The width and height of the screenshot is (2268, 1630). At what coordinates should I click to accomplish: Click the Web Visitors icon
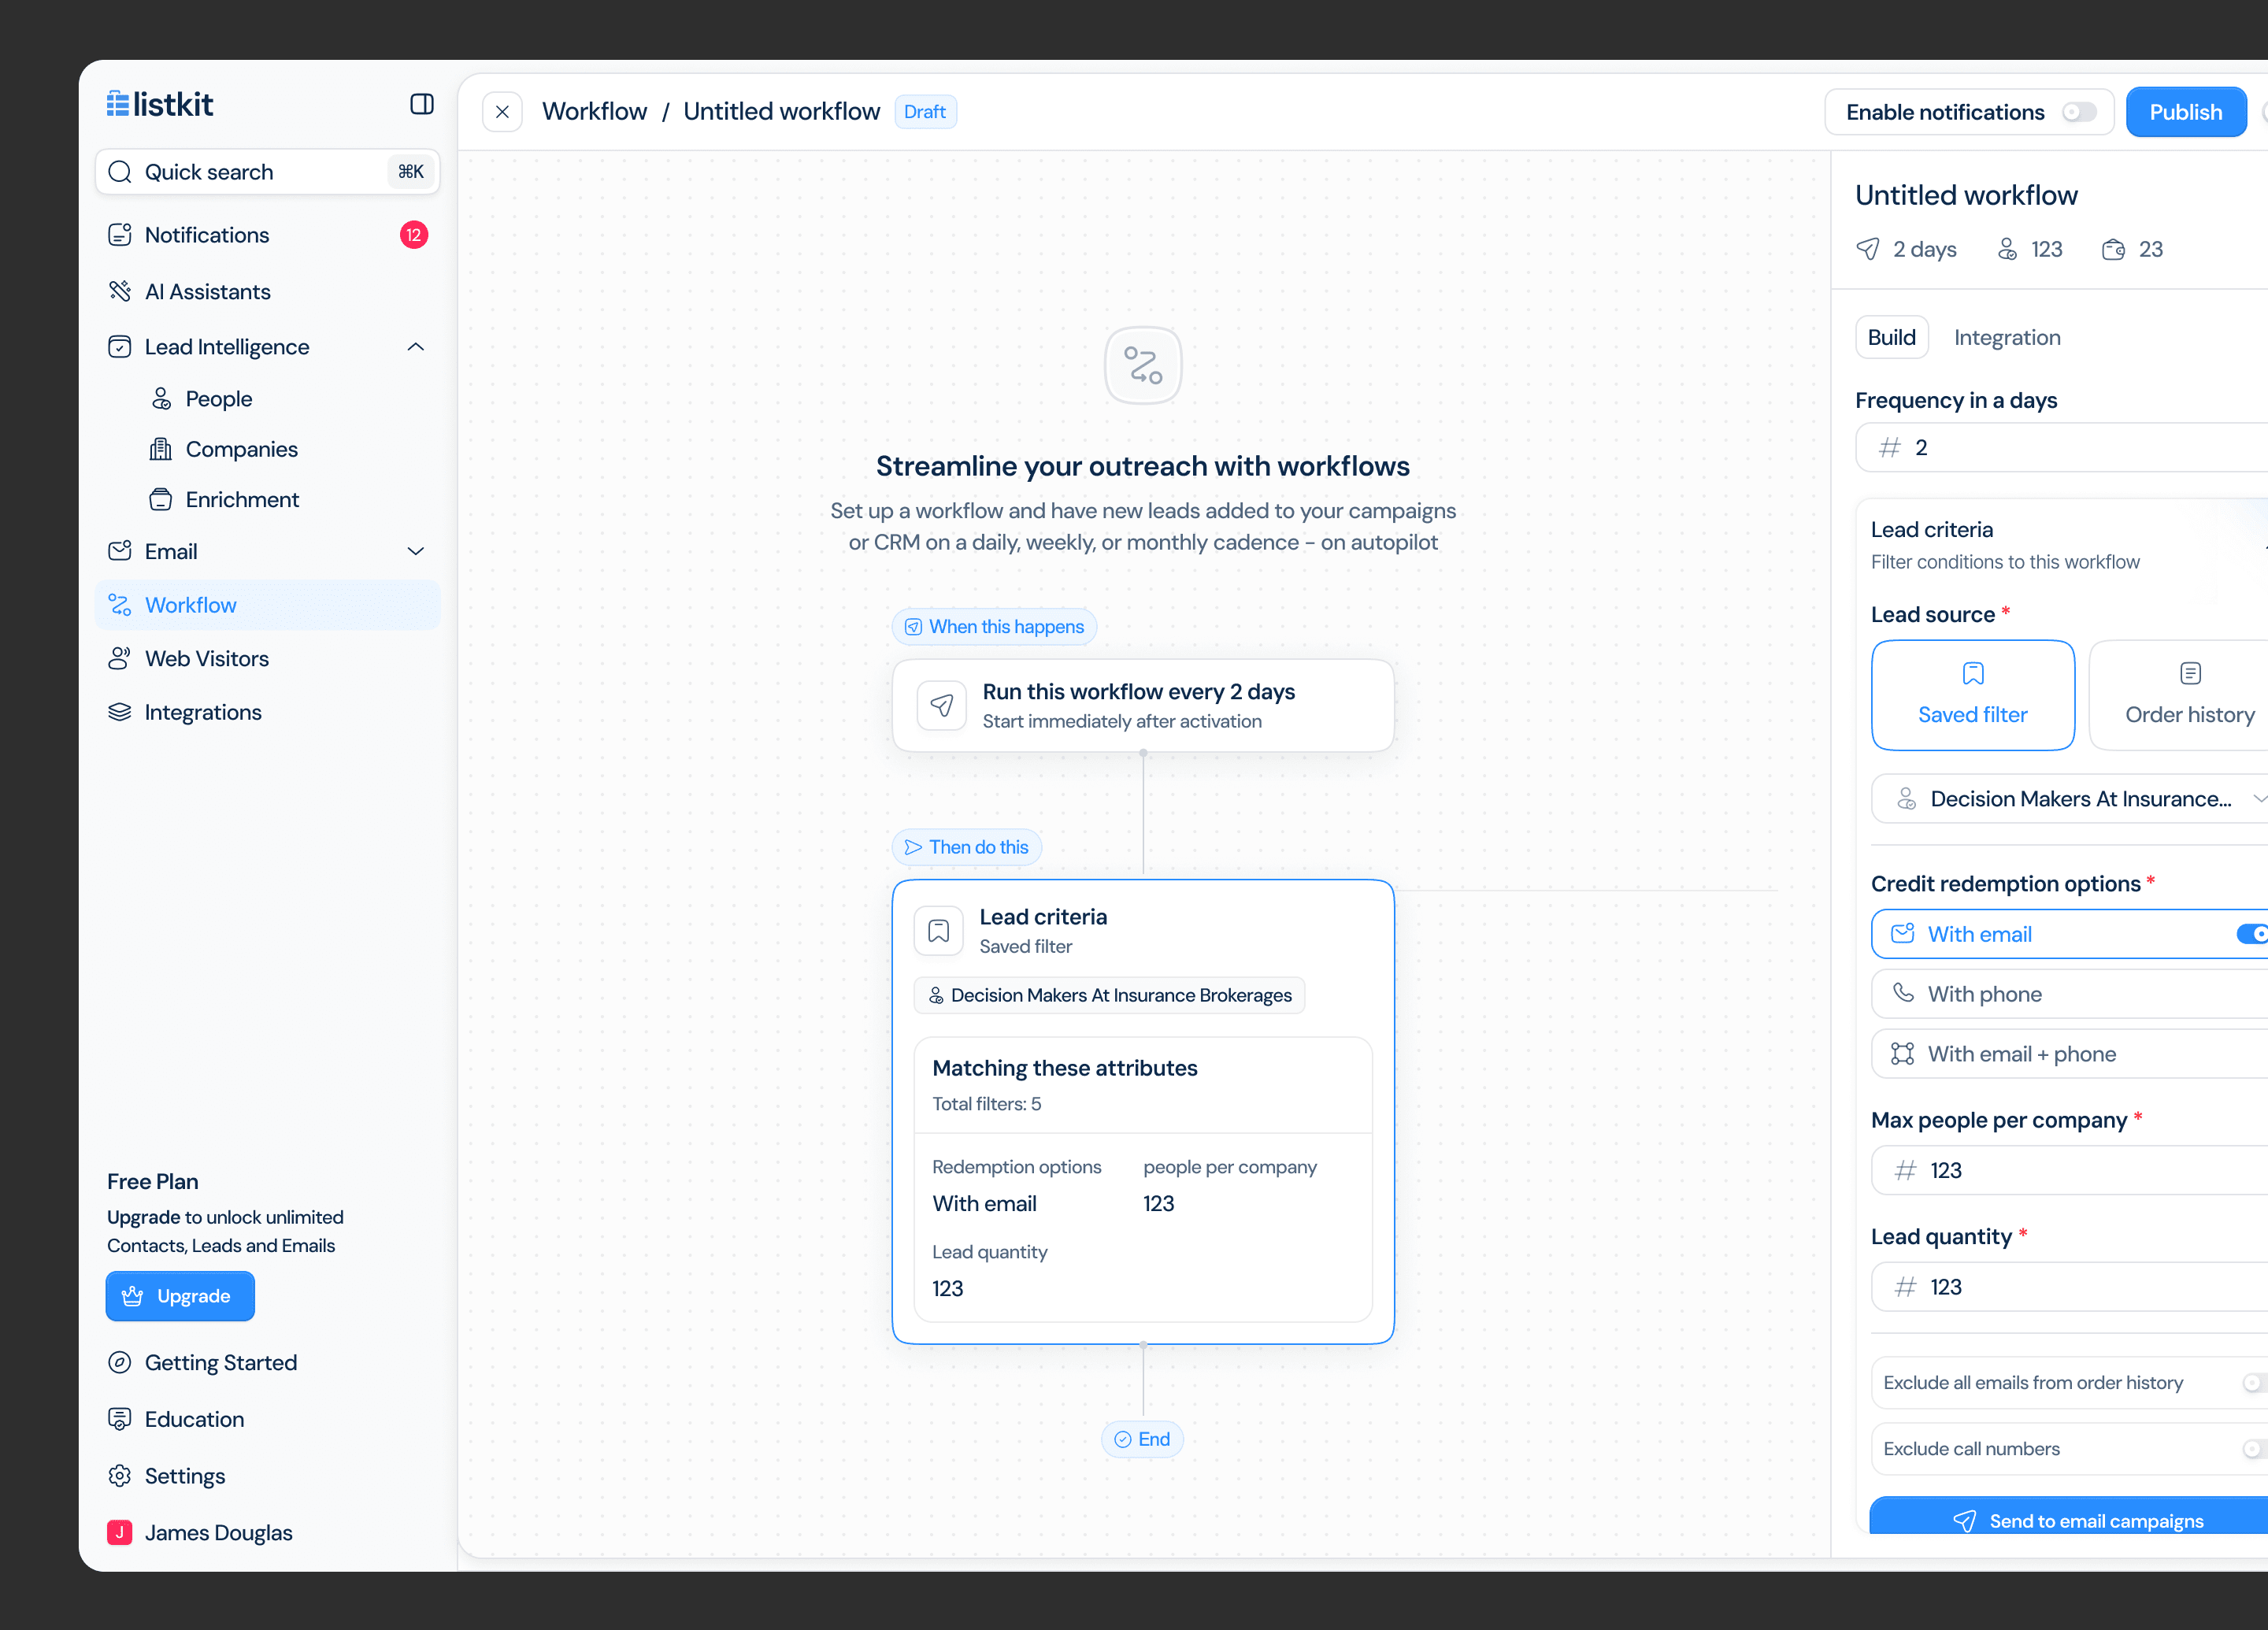point(120,658)
